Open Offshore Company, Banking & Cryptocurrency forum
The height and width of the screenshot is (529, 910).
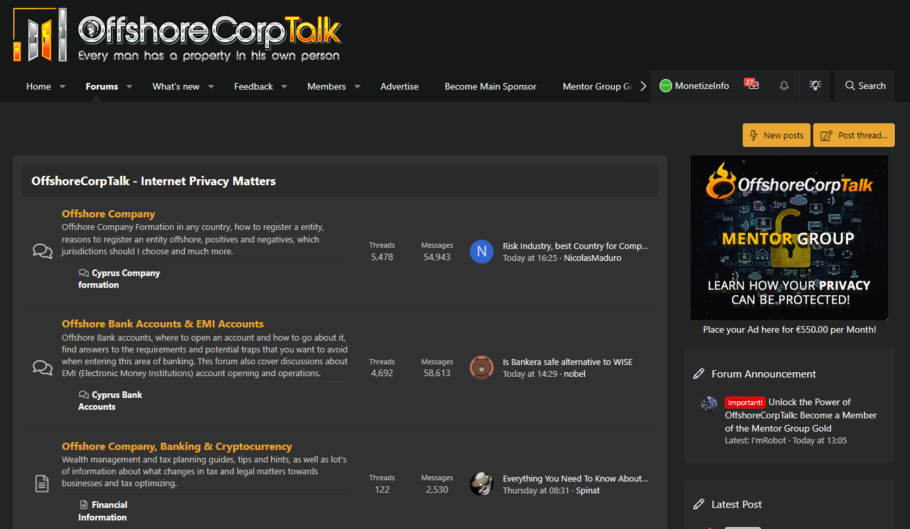[177, 446]
